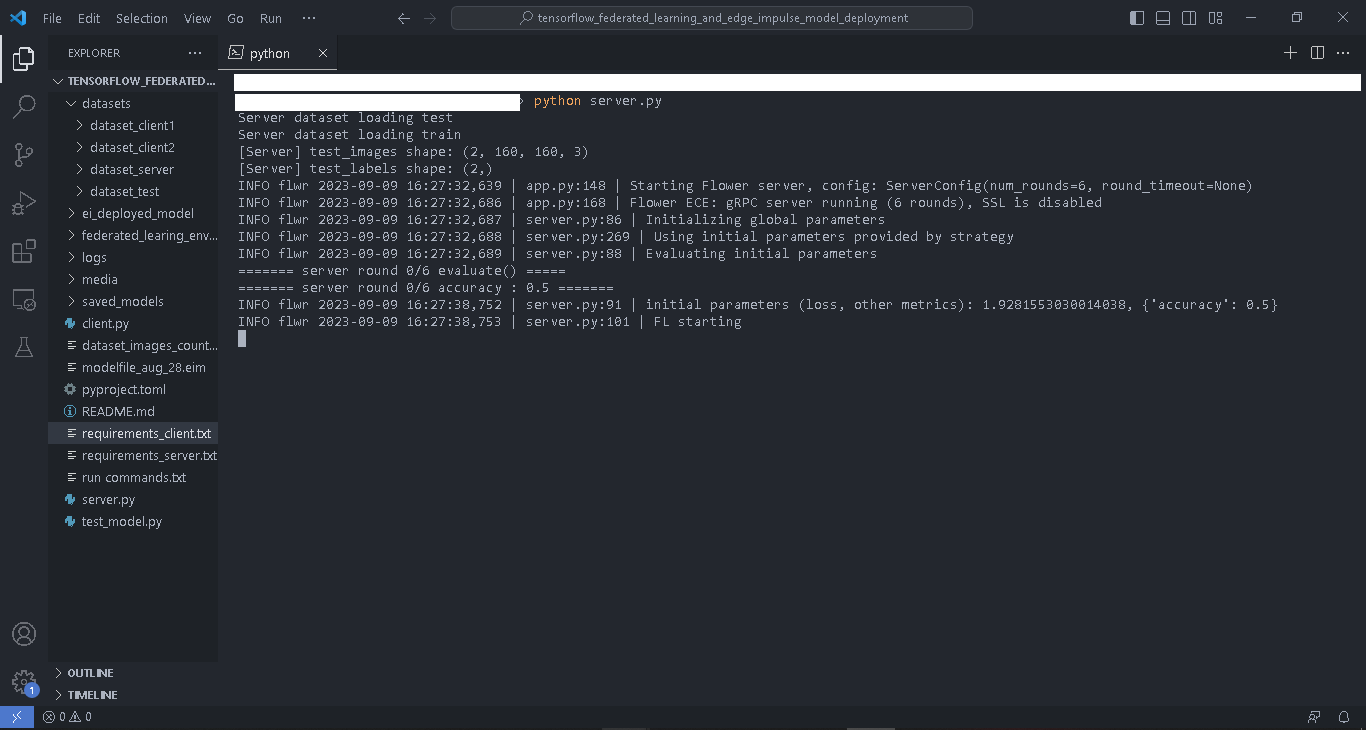Screen dimensions: 1366x730
Task: Open the Selection menu
Action: tap(142, 18)
